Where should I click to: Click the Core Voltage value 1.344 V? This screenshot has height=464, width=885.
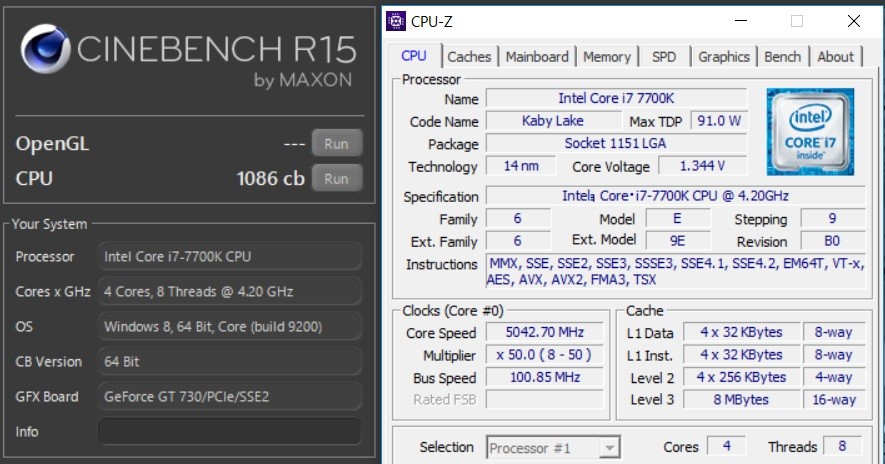(703, 166)
